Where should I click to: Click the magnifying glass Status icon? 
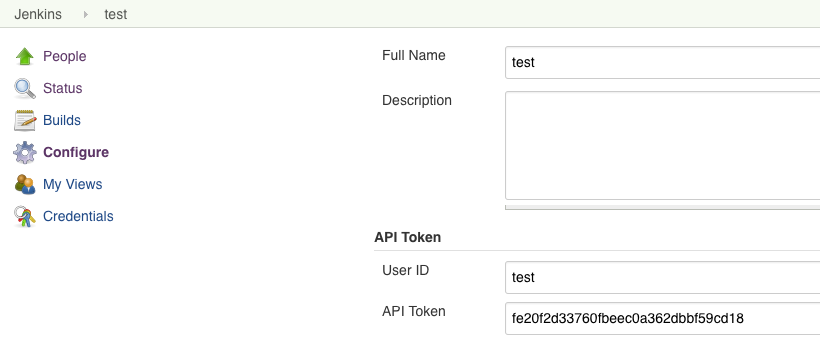25,88
